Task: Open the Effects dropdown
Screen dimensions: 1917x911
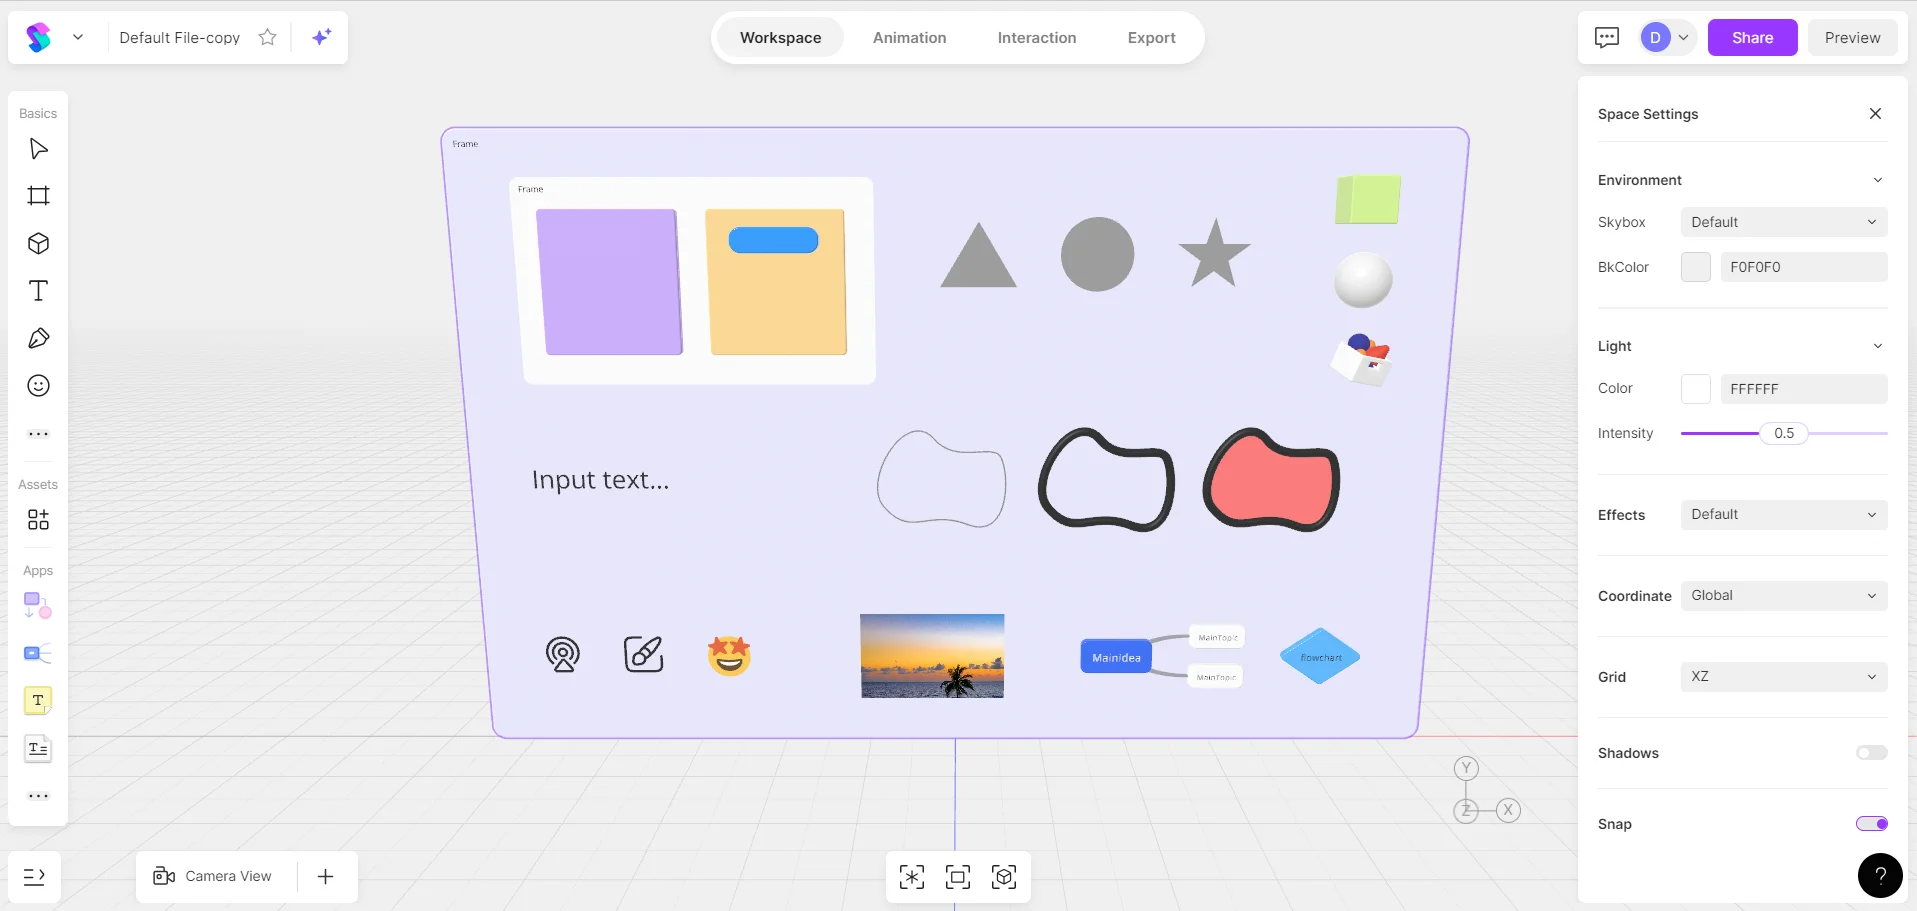Action: click(1784, 514)
